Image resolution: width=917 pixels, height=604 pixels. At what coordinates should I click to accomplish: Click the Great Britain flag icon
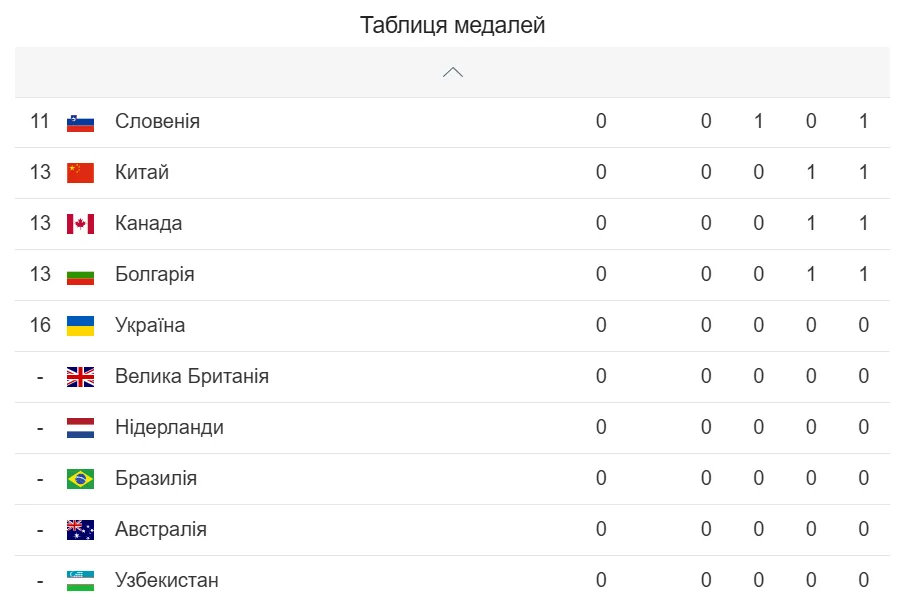click(x=80, y=377)
